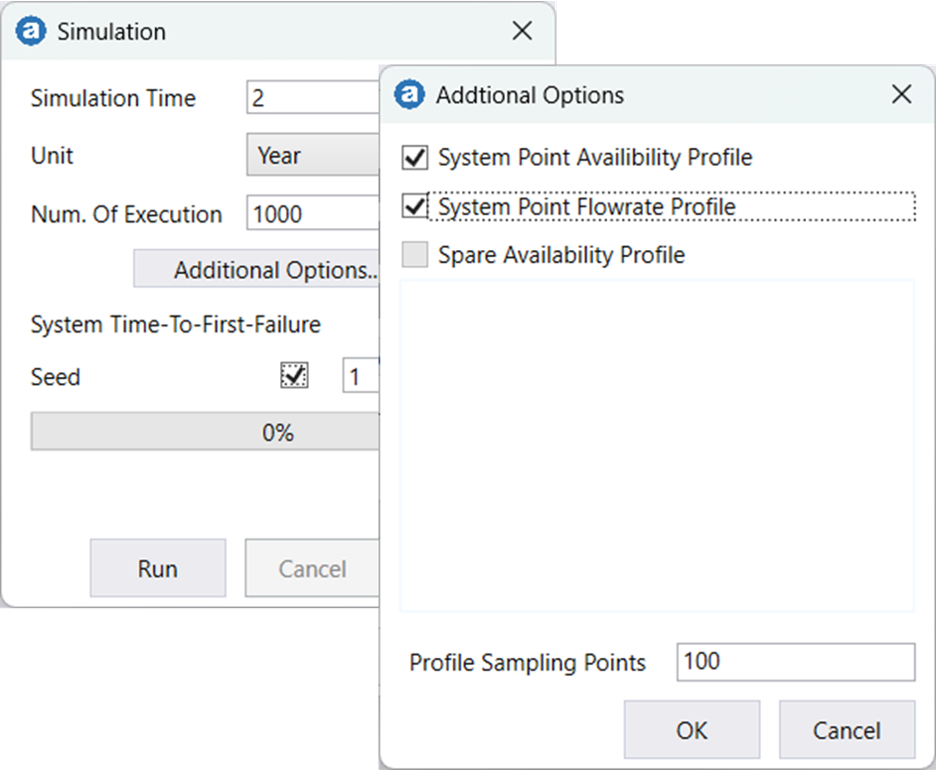
Task: Click the disabled Cancel button in Simulation dialog
Action: tap(311, 567)
